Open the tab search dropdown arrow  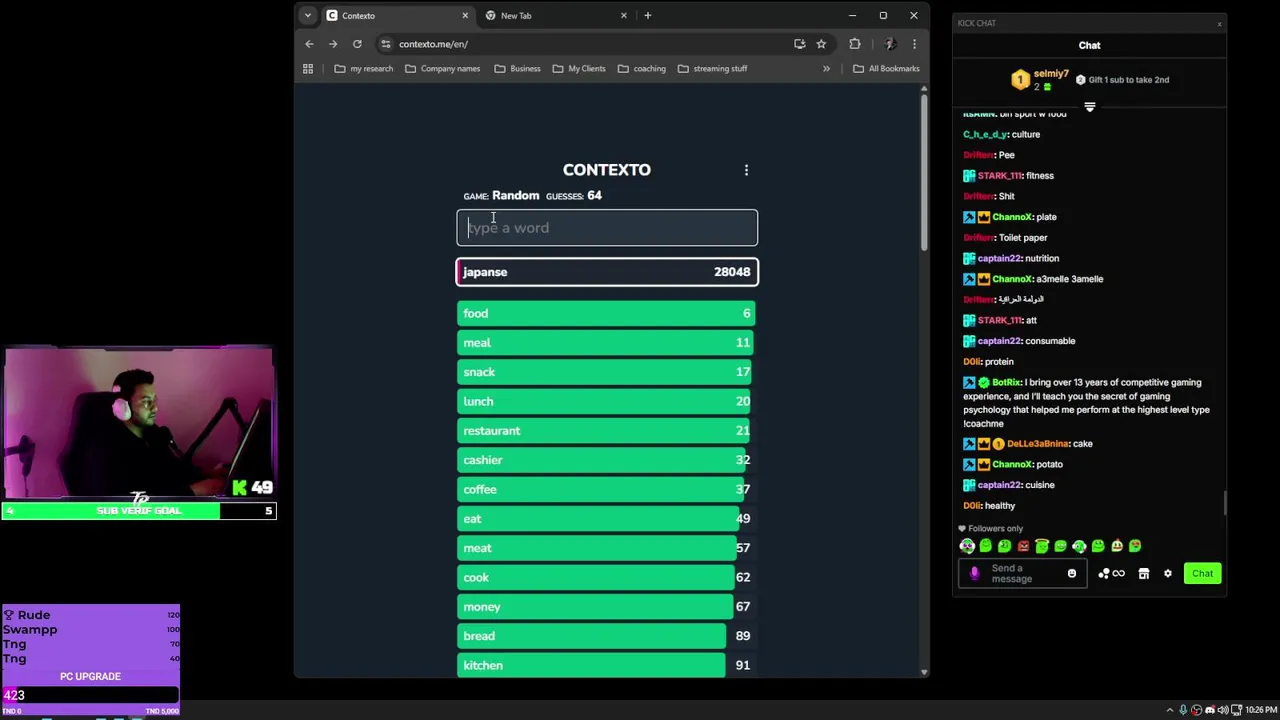tap(307, 15)
